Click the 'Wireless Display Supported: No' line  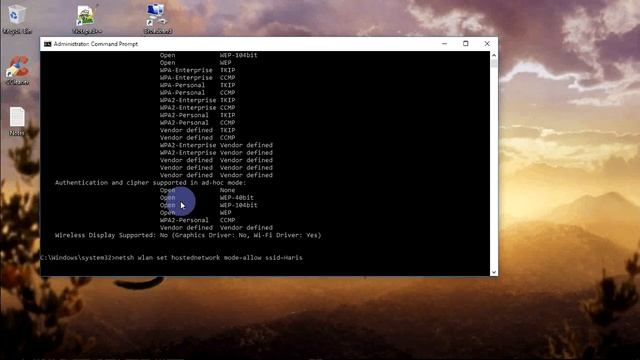pyautogui.click(x=188, y=235)
